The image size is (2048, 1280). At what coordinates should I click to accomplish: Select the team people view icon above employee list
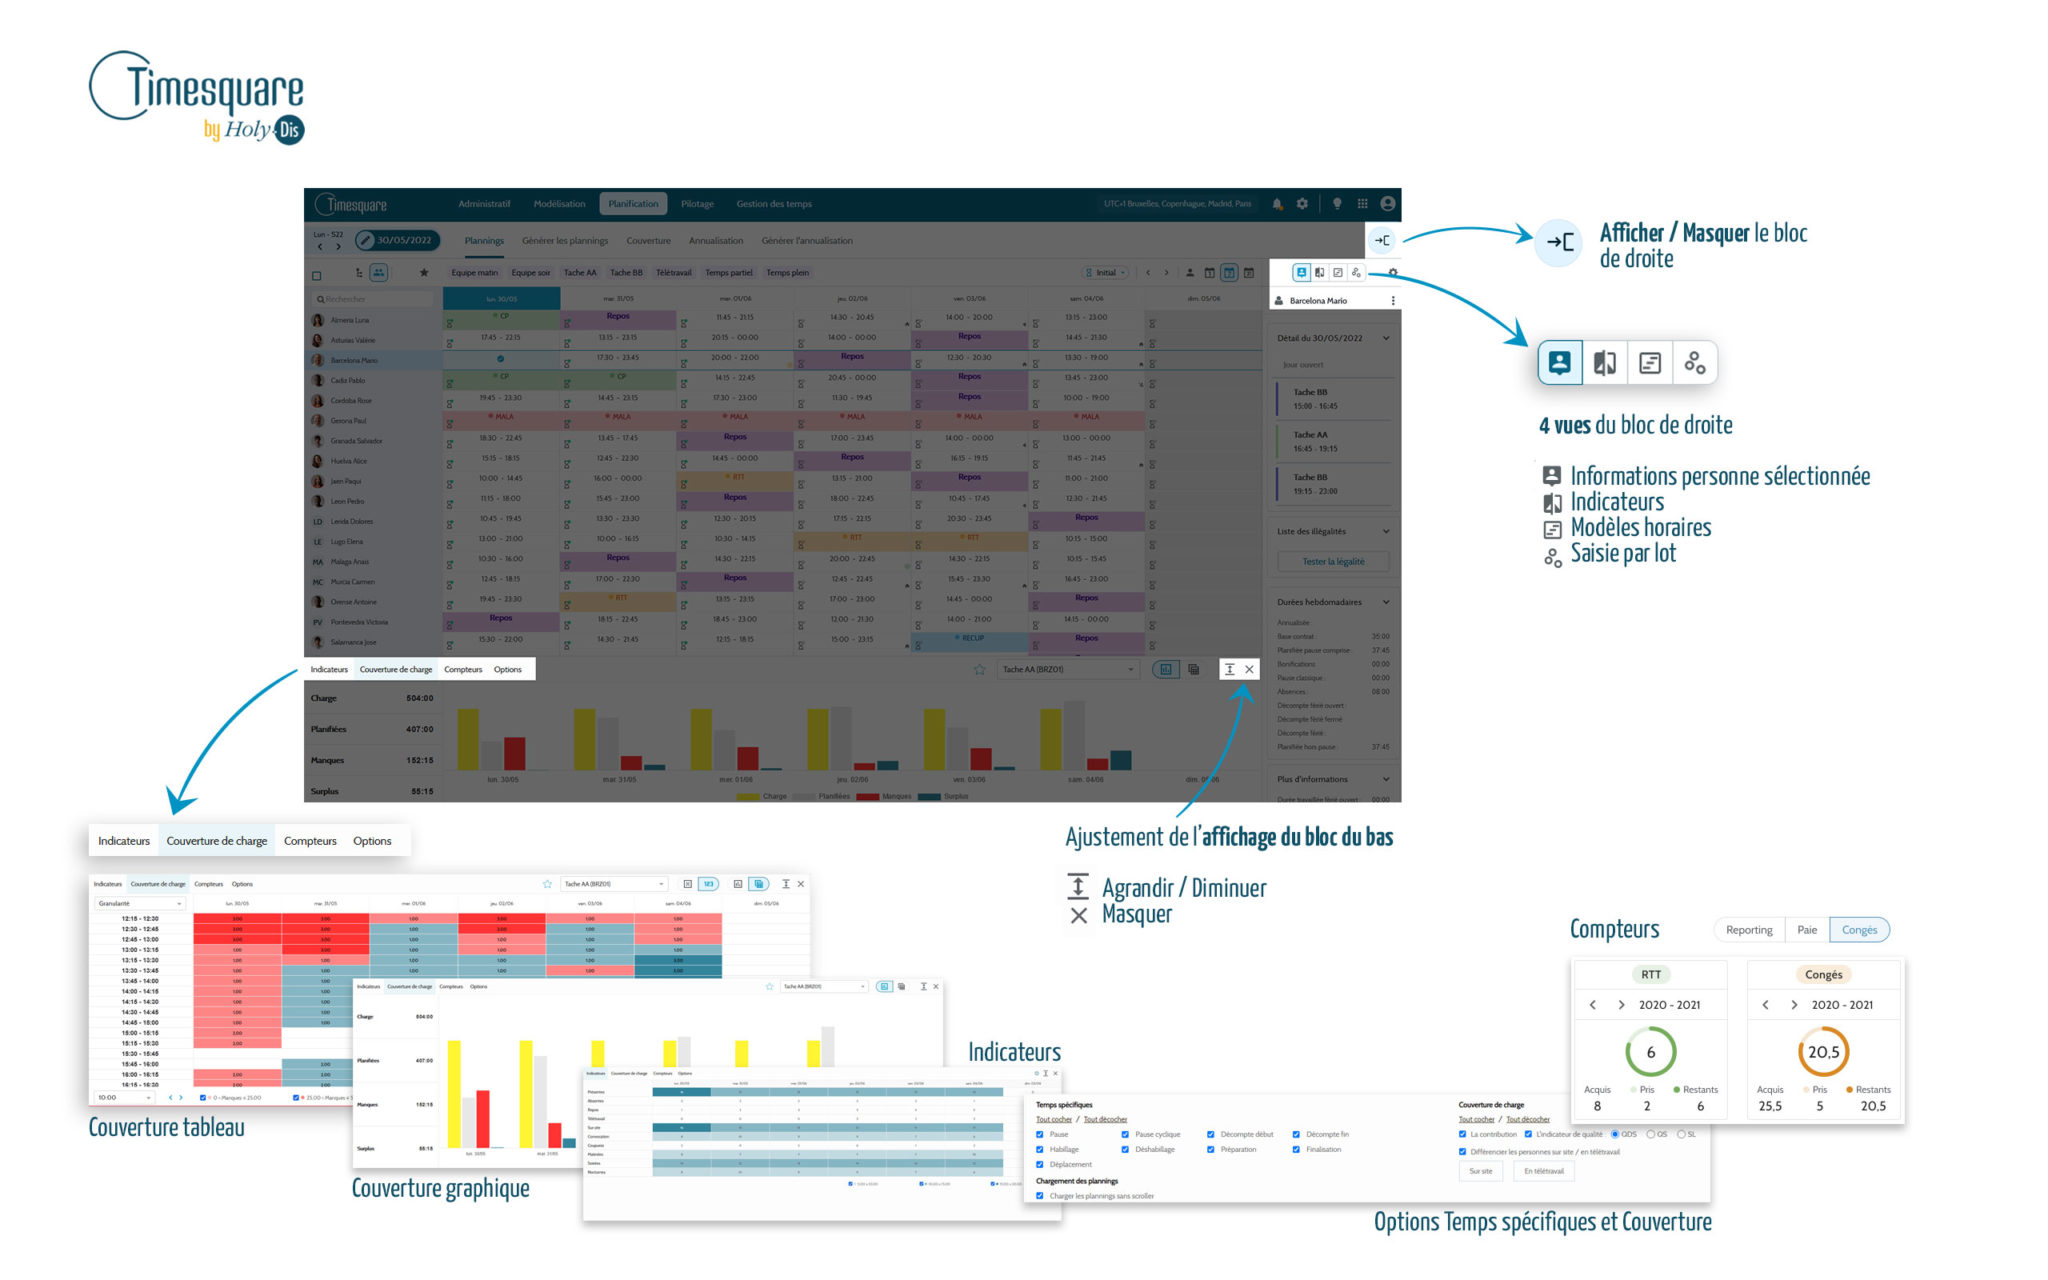(379, 272)
